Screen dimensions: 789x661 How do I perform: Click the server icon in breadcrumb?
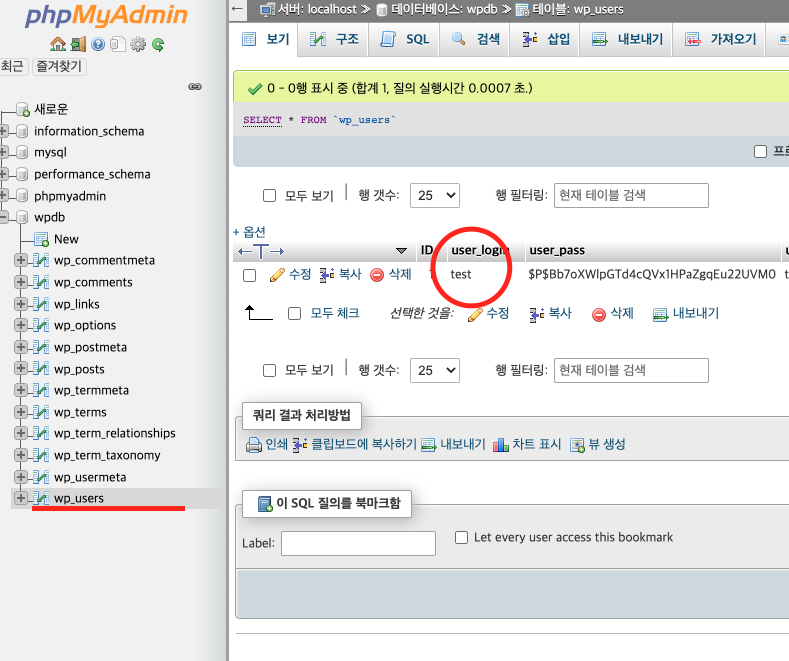point(268,9)
